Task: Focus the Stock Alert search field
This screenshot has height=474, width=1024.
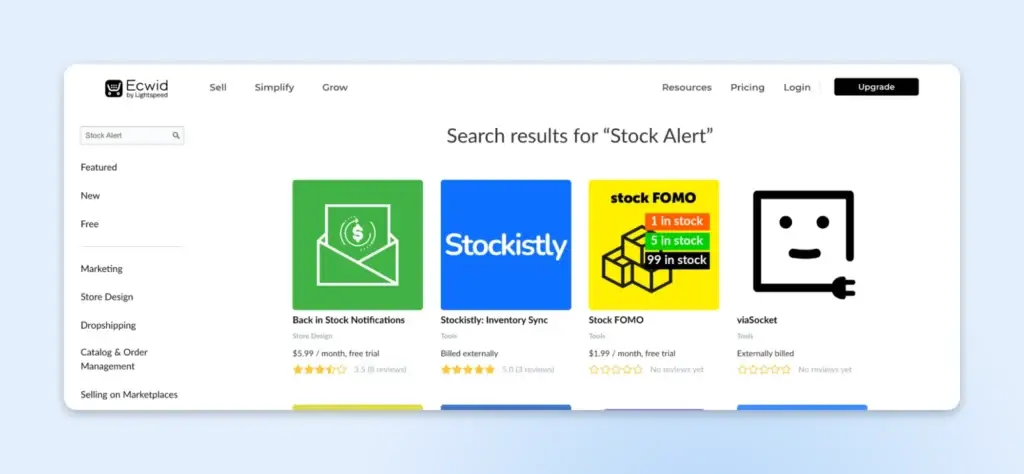Action: (125, 135)
